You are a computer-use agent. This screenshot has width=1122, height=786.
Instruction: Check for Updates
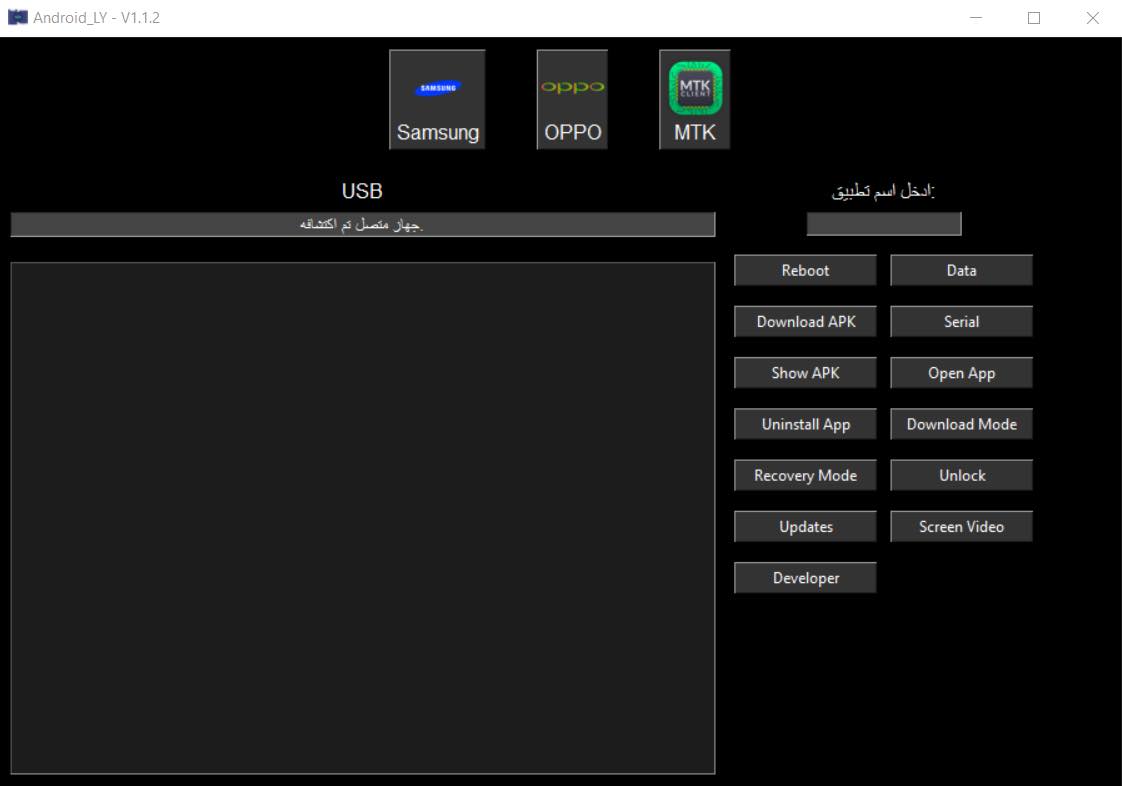pos(805,527)
